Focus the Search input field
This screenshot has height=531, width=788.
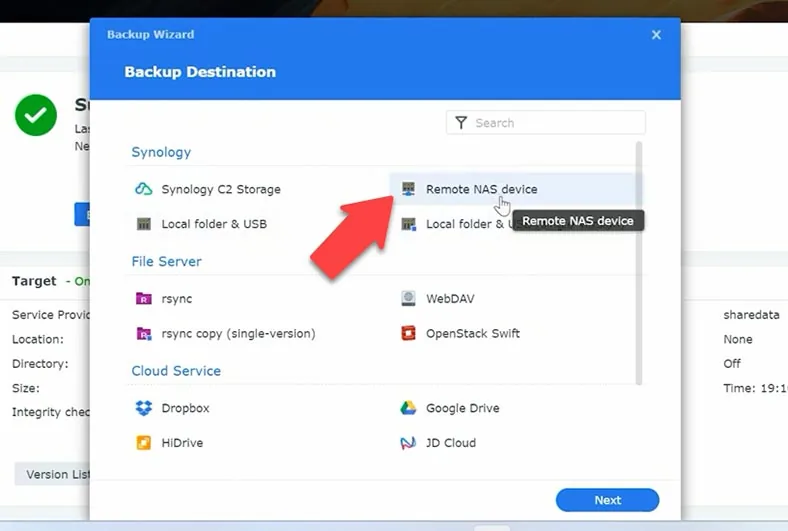pos(545,123)
